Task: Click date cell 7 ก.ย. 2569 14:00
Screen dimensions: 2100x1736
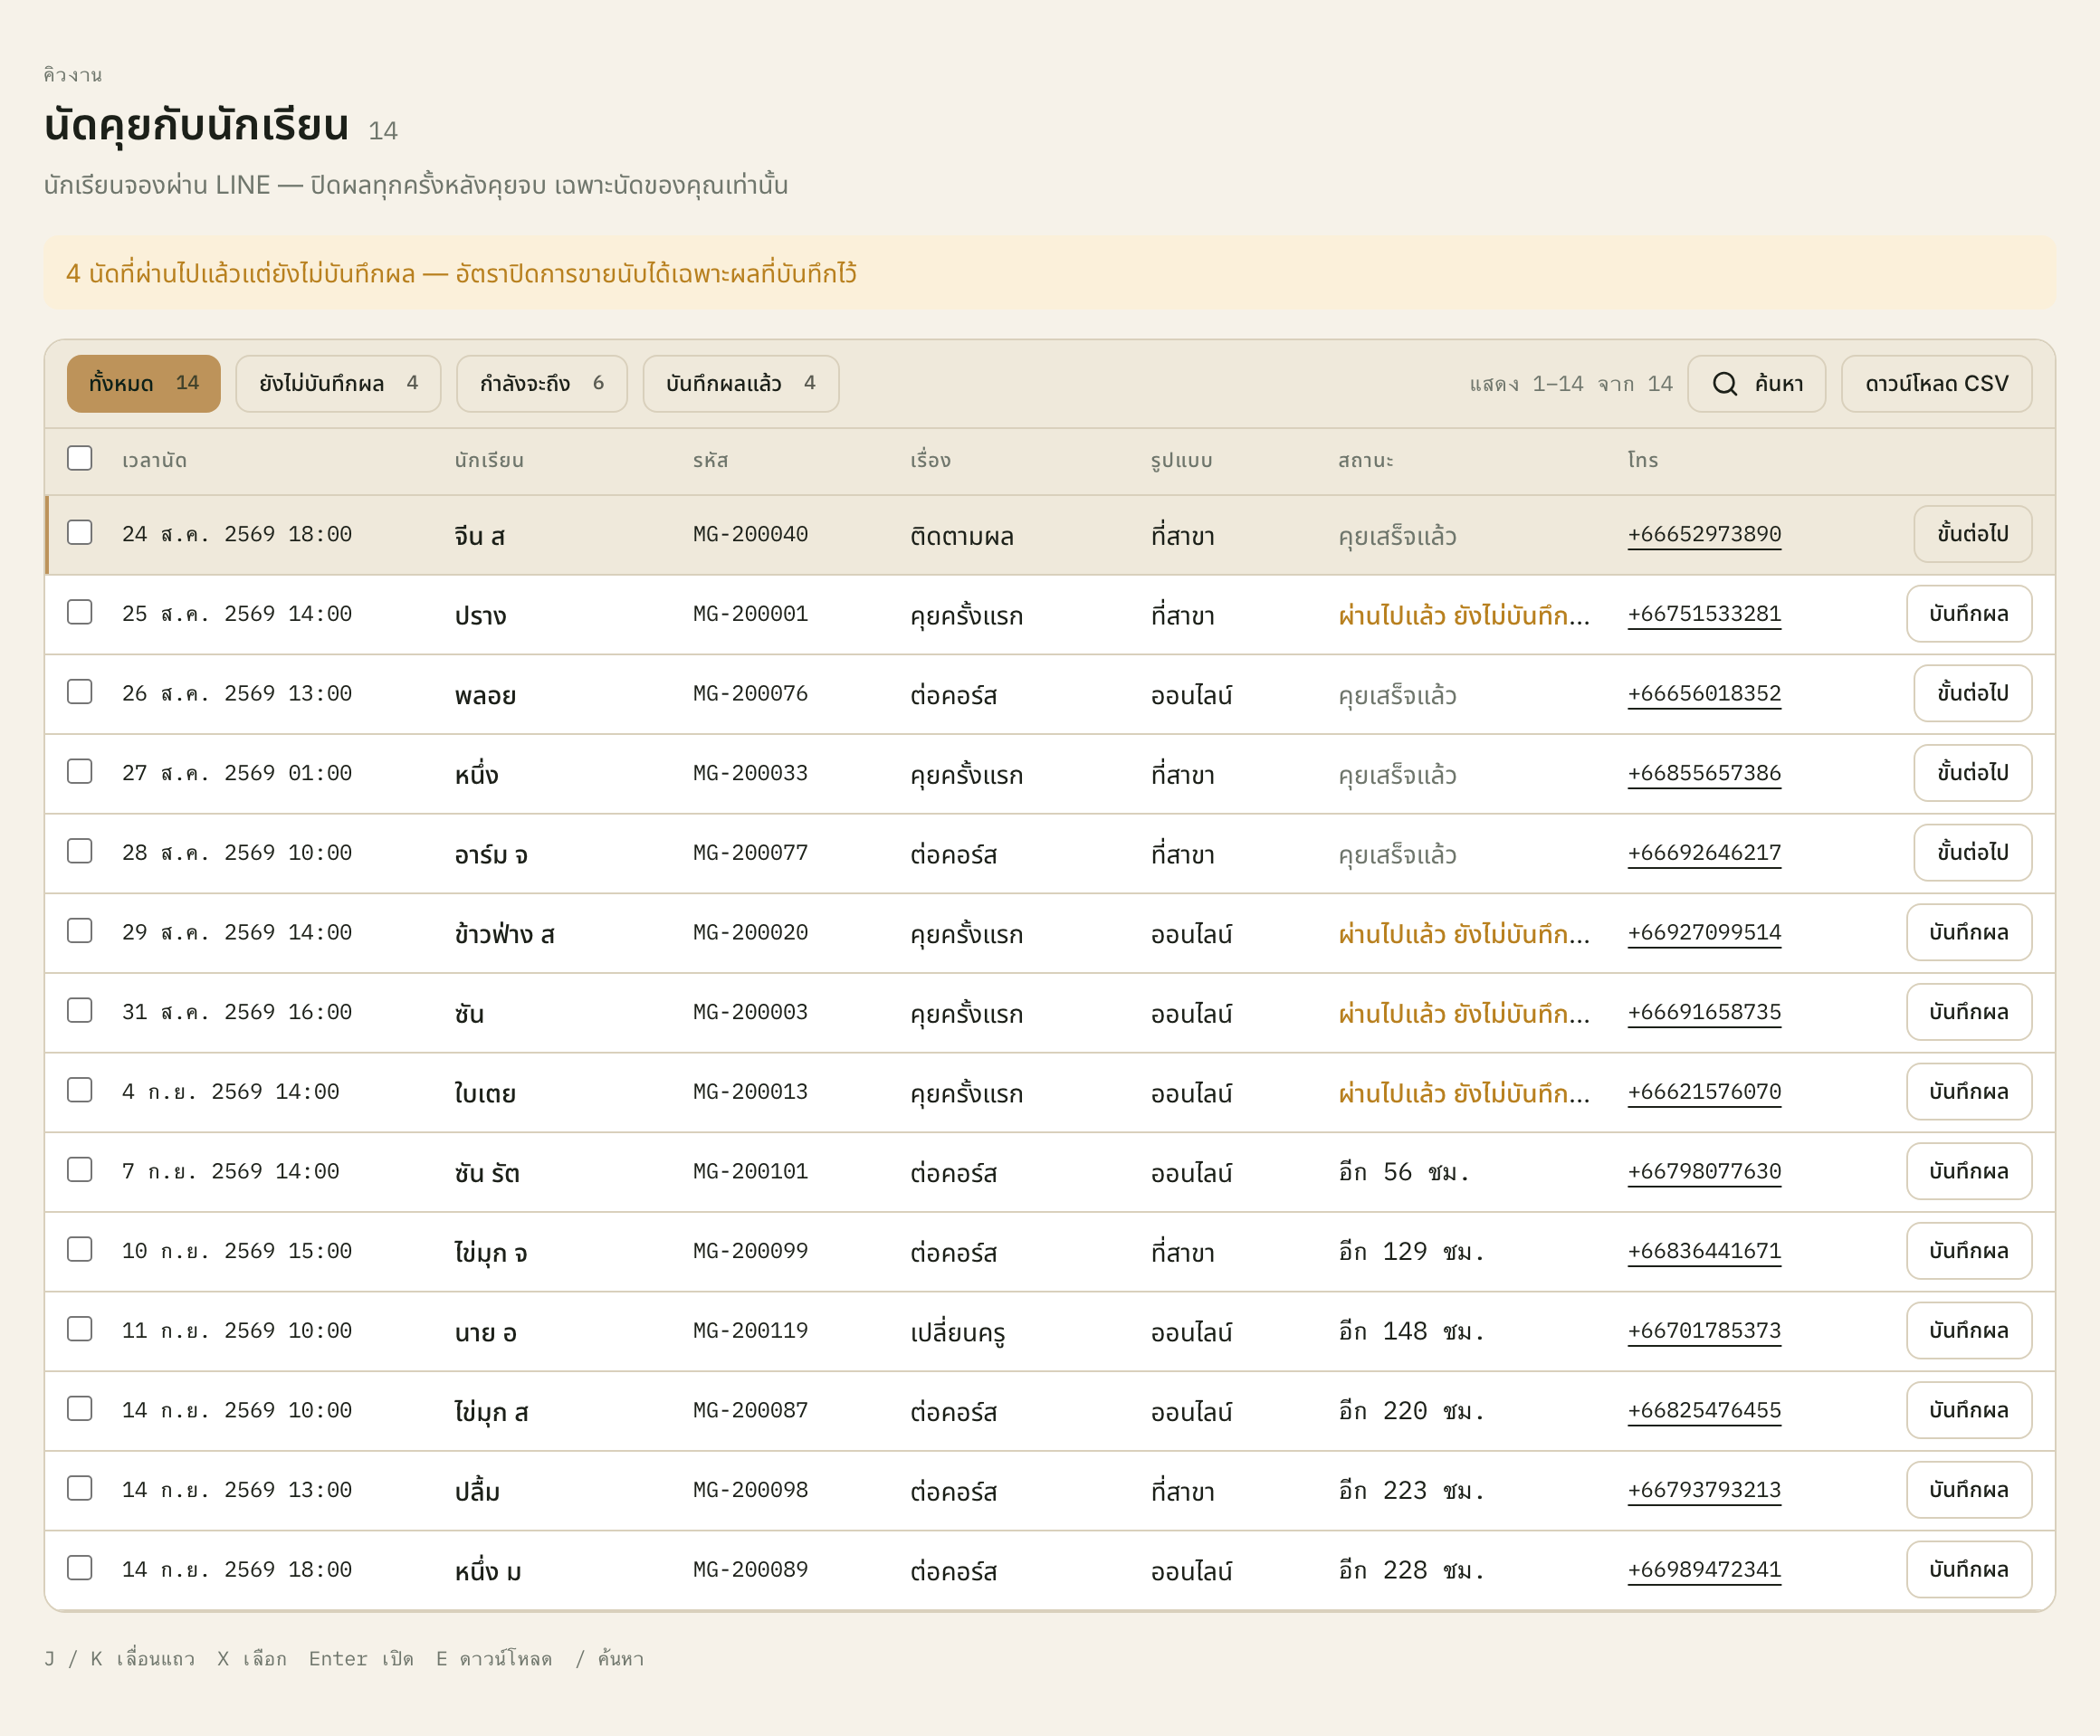Action: (230, 1171)
